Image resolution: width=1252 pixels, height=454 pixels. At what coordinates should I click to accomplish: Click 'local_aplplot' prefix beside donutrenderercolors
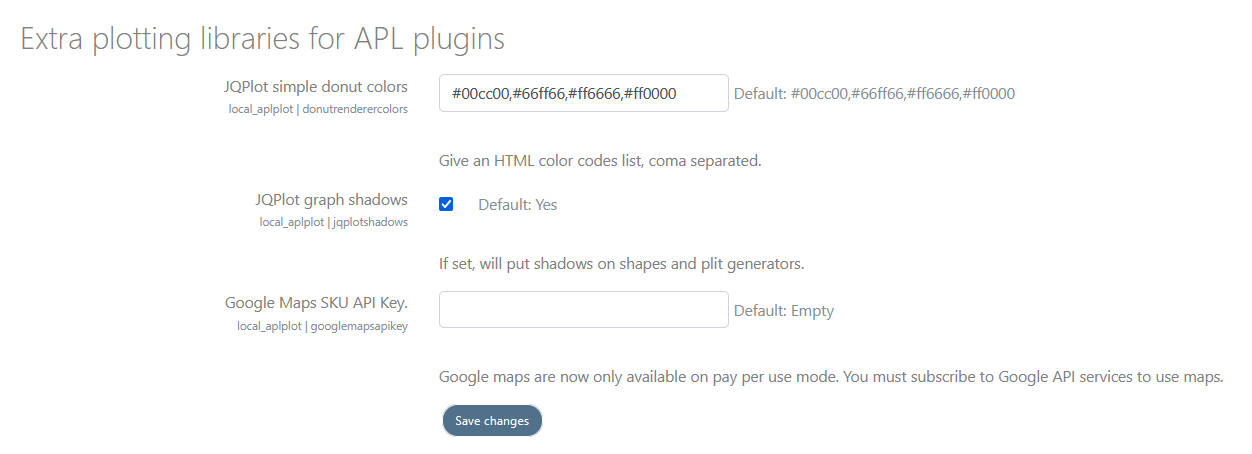tap(260, 109)
